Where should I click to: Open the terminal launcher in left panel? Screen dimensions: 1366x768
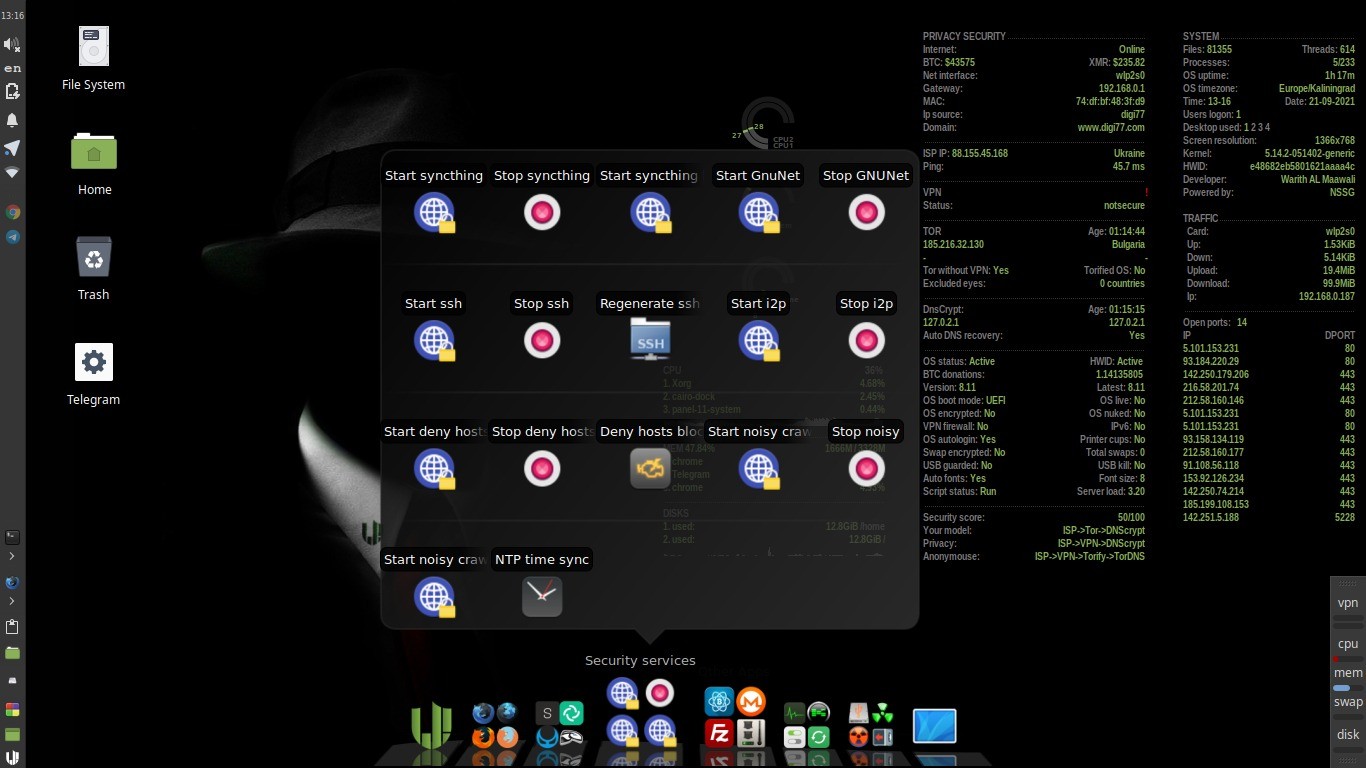tap(12, 537)
